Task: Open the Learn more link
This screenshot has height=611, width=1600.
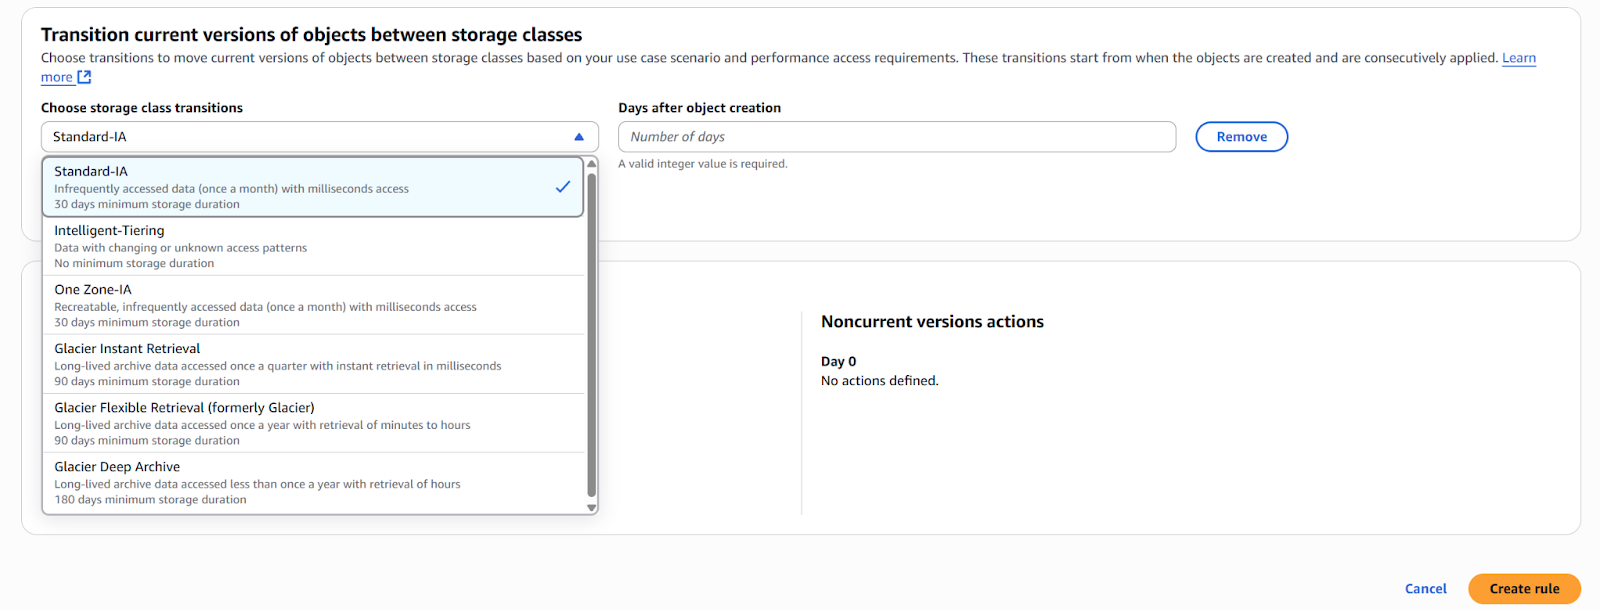Action: tap(1519, 58)
